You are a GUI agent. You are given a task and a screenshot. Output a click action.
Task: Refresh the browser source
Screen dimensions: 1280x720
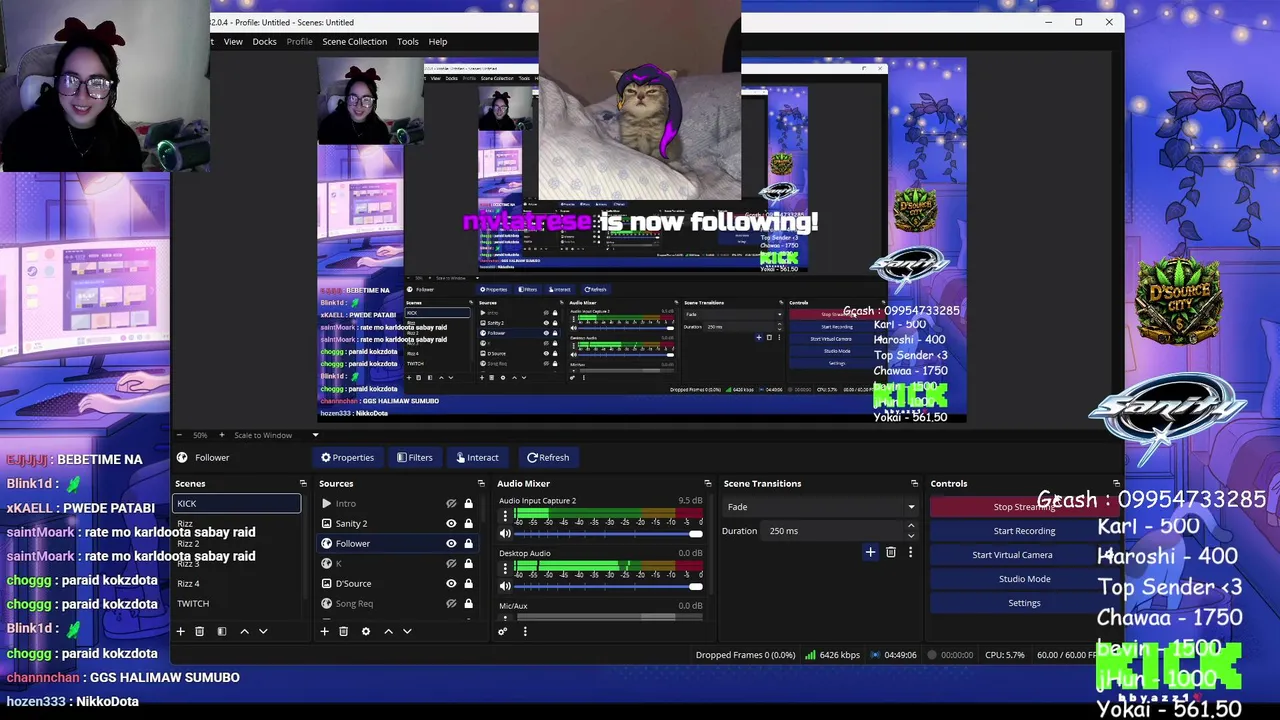click(548, 458)
